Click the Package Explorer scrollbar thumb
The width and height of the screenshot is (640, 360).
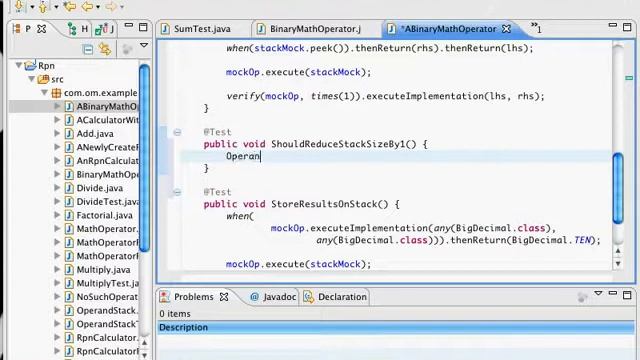coord(144,158)
